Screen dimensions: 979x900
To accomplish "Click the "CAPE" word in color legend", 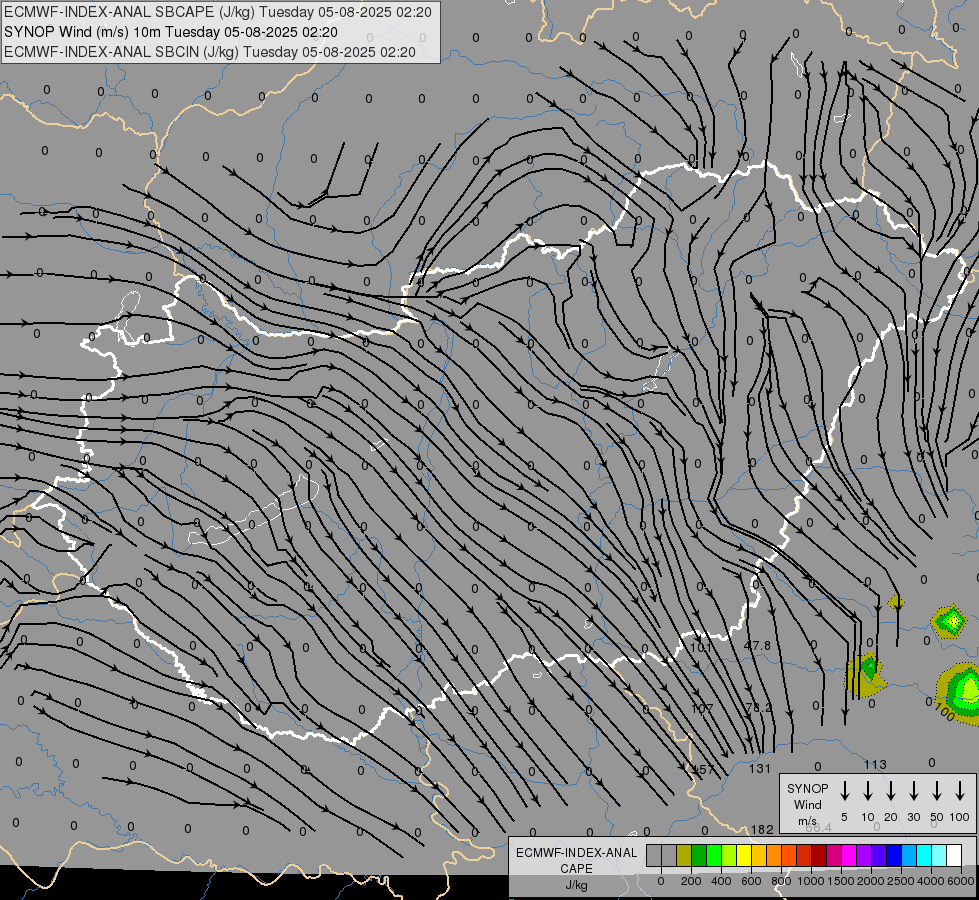I will coord(576,869).
